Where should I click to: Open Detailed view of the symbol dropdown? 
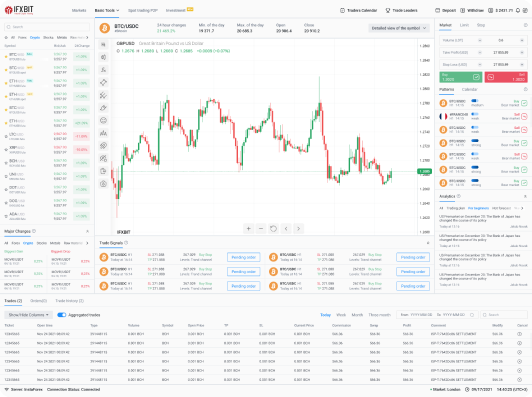(x=399, y=28)
